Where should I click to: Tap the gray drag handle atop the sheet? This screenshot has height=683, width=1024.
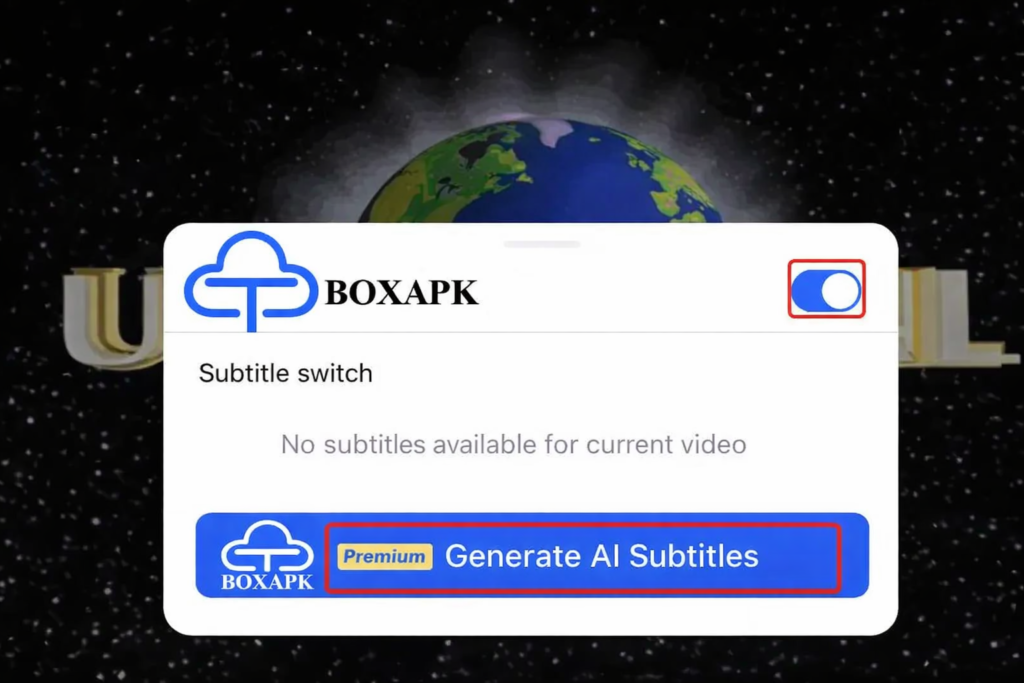pos(542,244)
